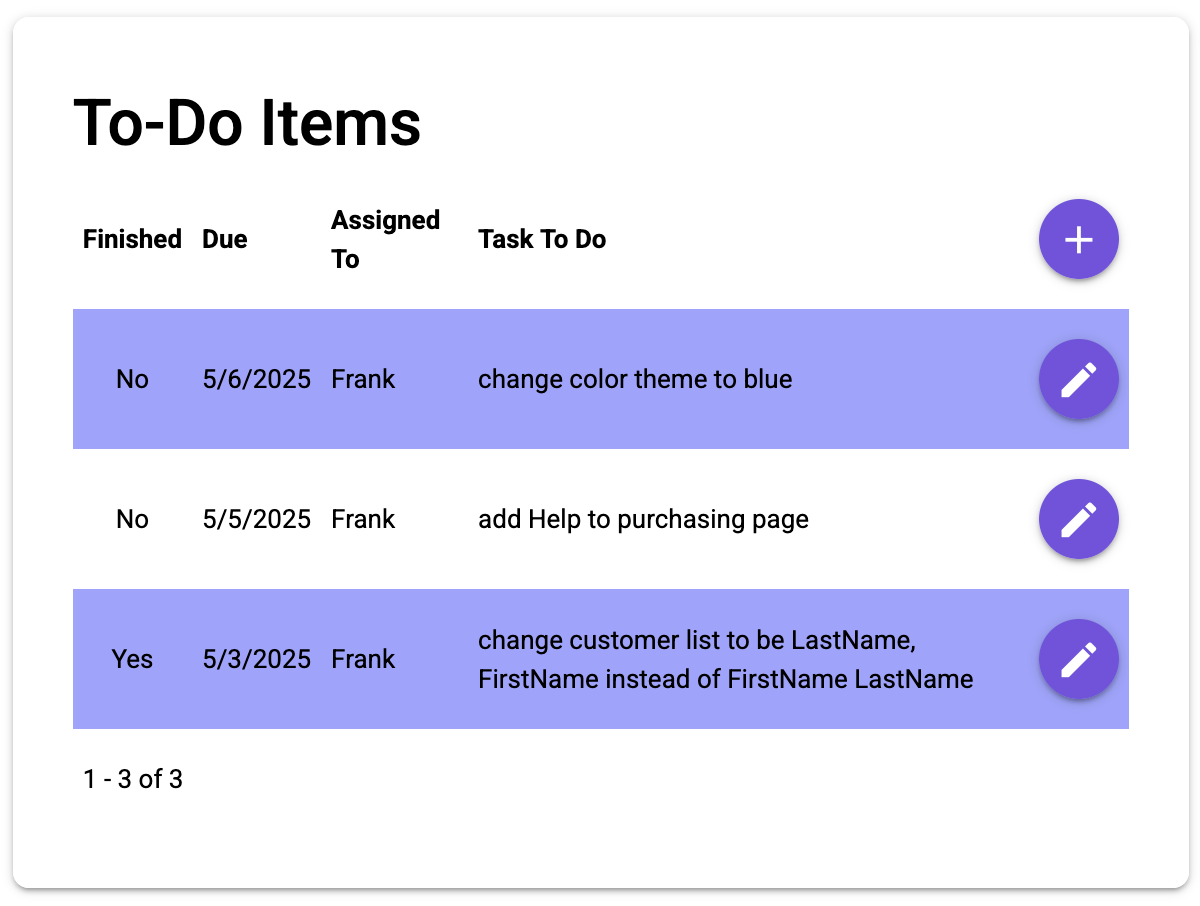Click the '1 - 3 of 3' pagination label
The width and height of the screenshot is (1200, 906).
click(133, 779)
